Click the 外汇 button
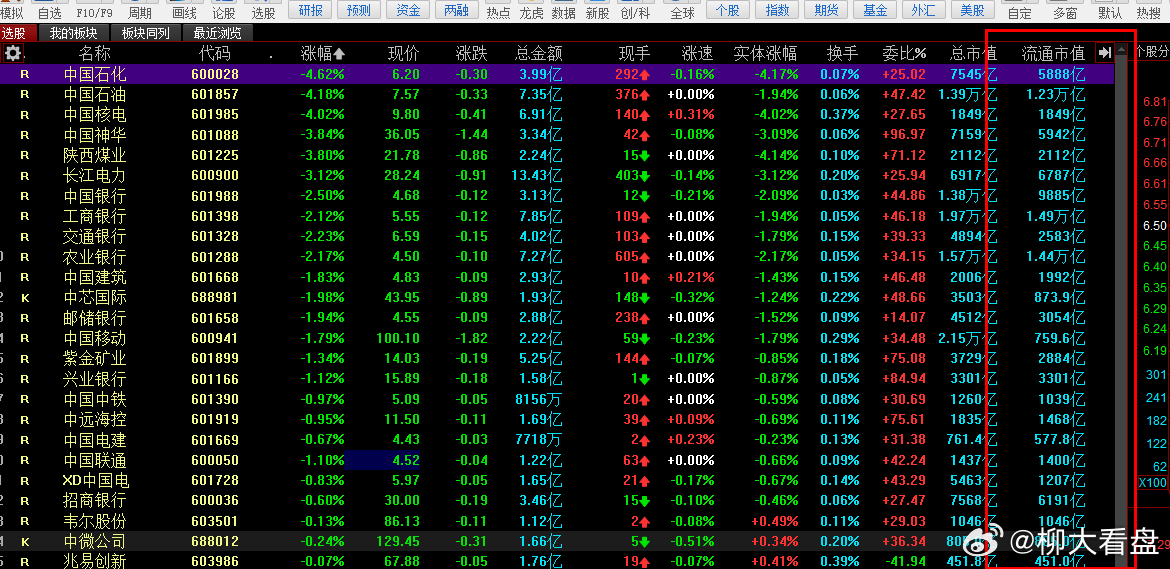The image size is (1170, 569). pyautogui.click(x=924, y=10)
